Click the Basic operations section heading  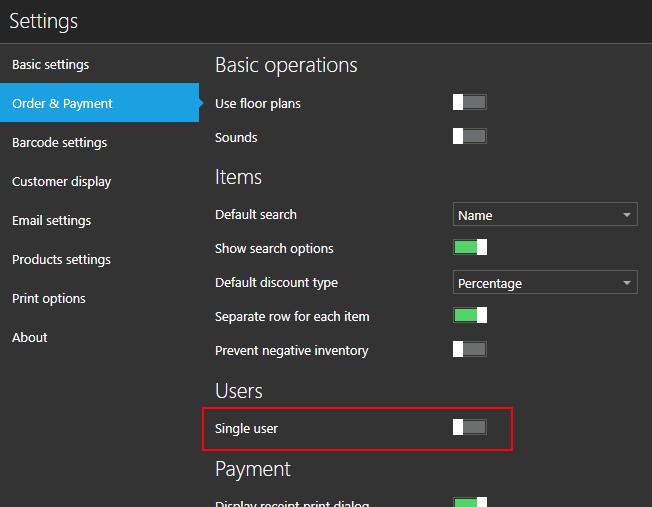pos(286,66)
